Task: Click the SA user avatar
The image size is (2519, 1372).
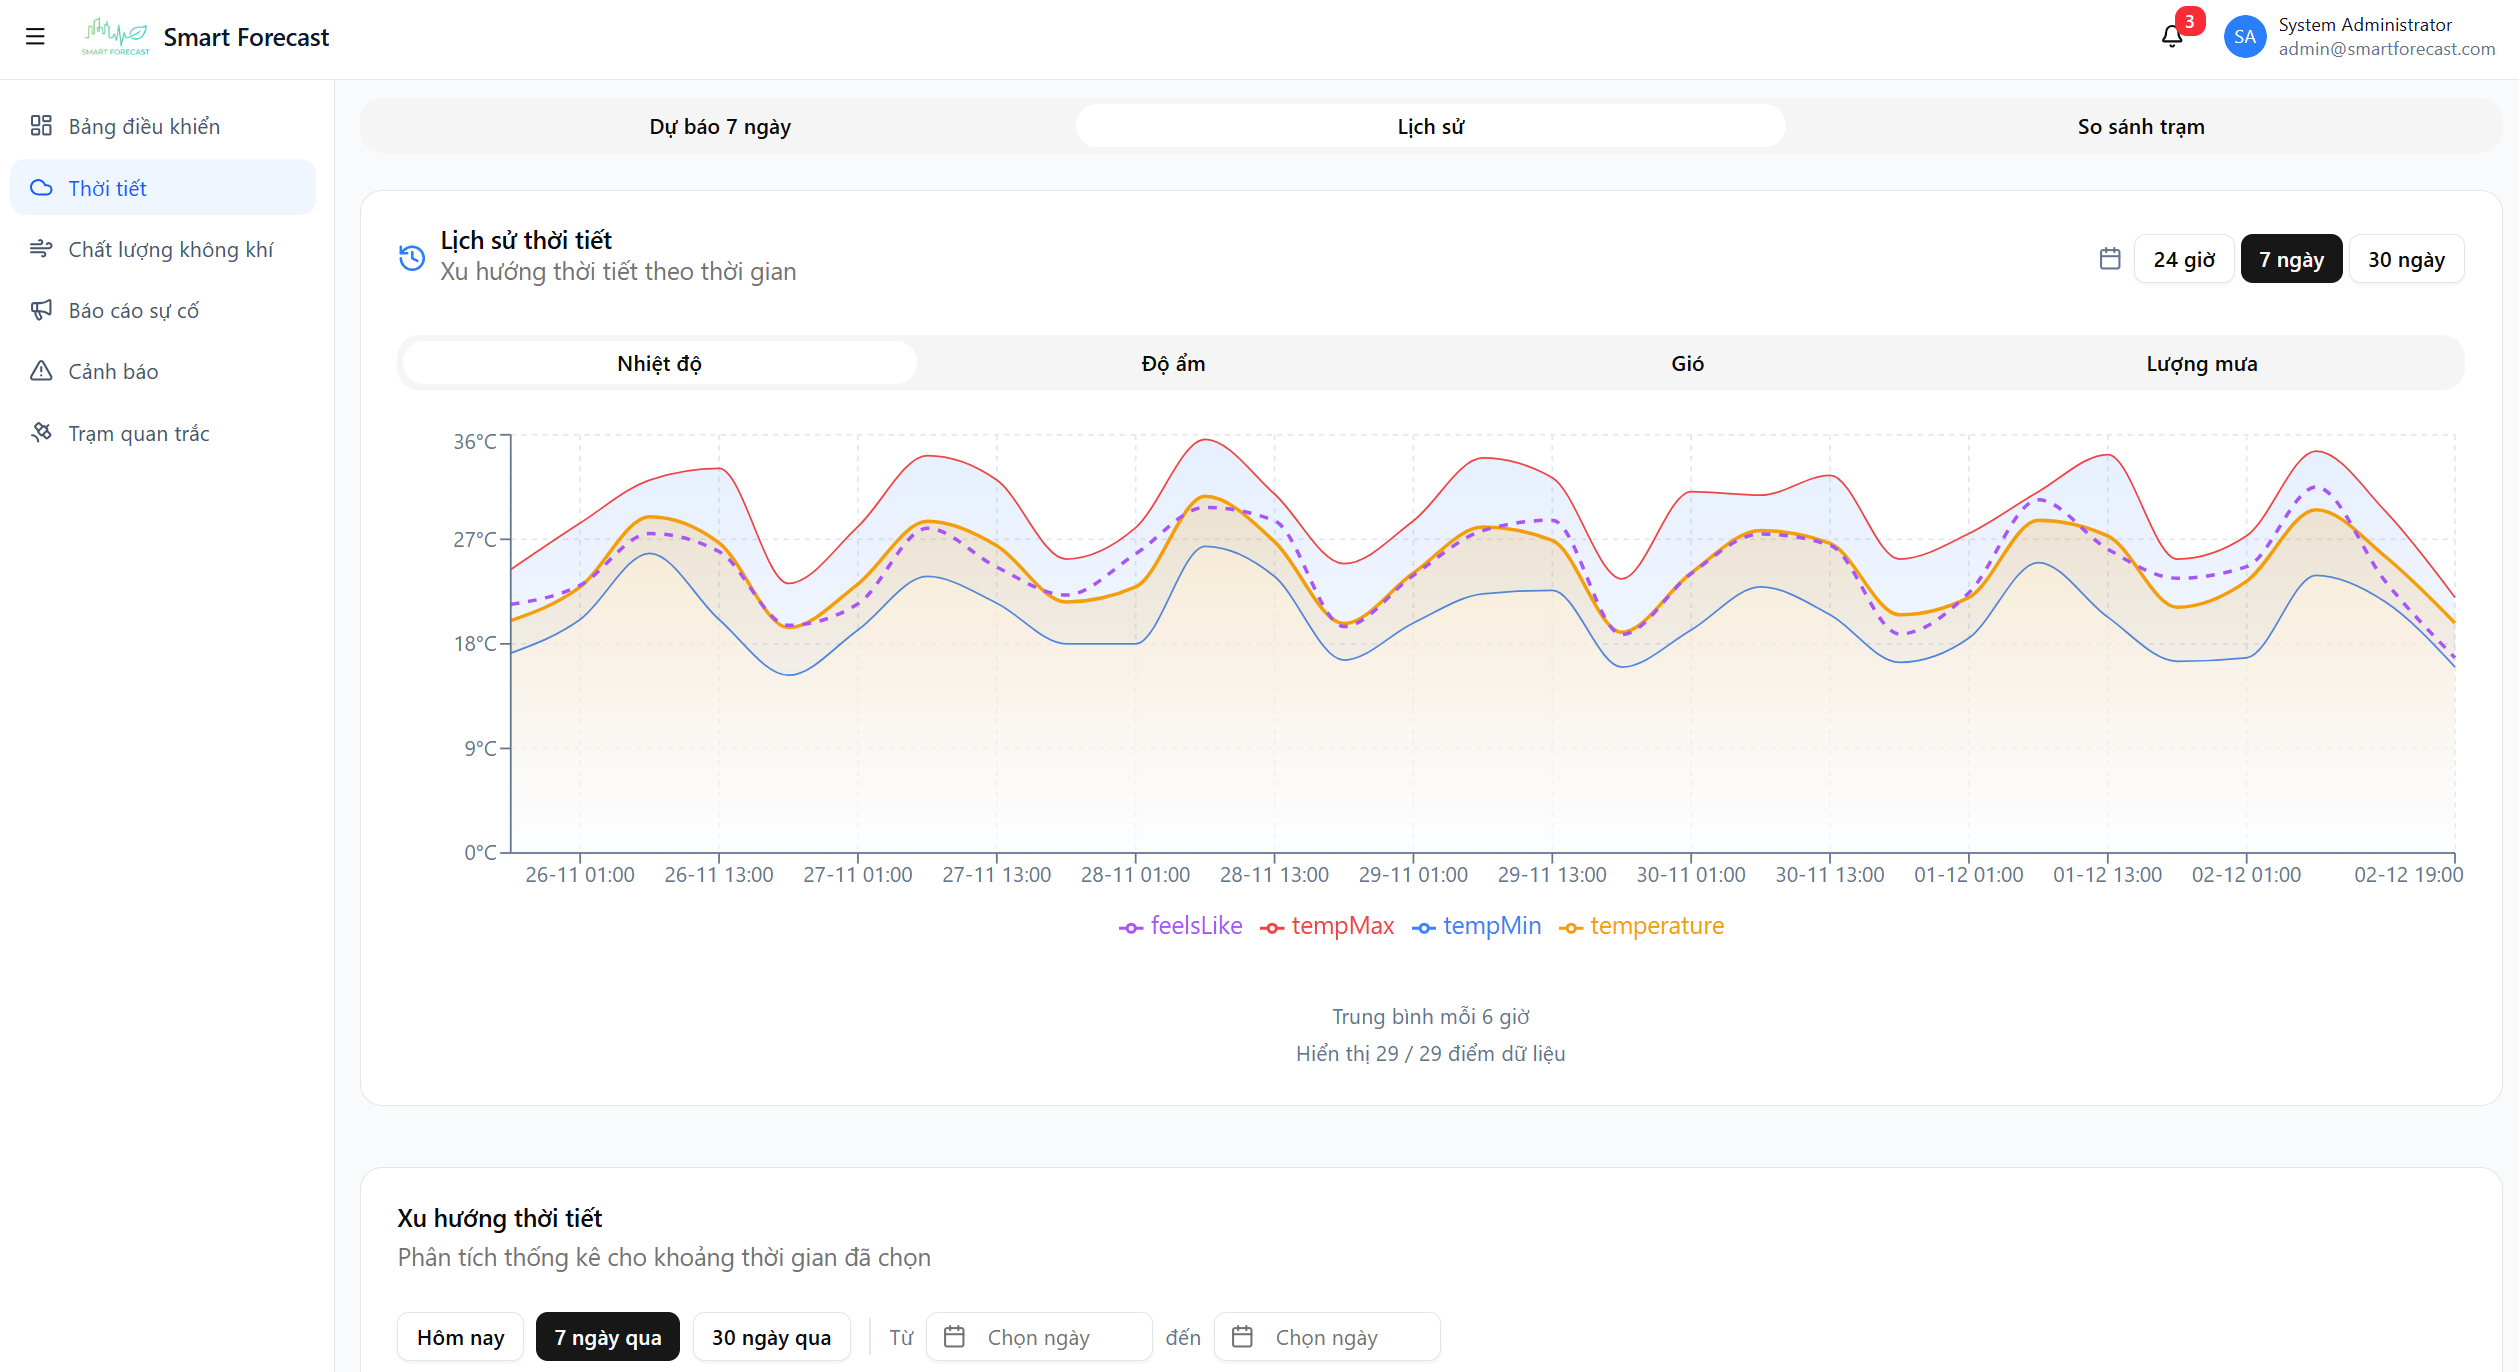Action: [x=2244, y=37]
